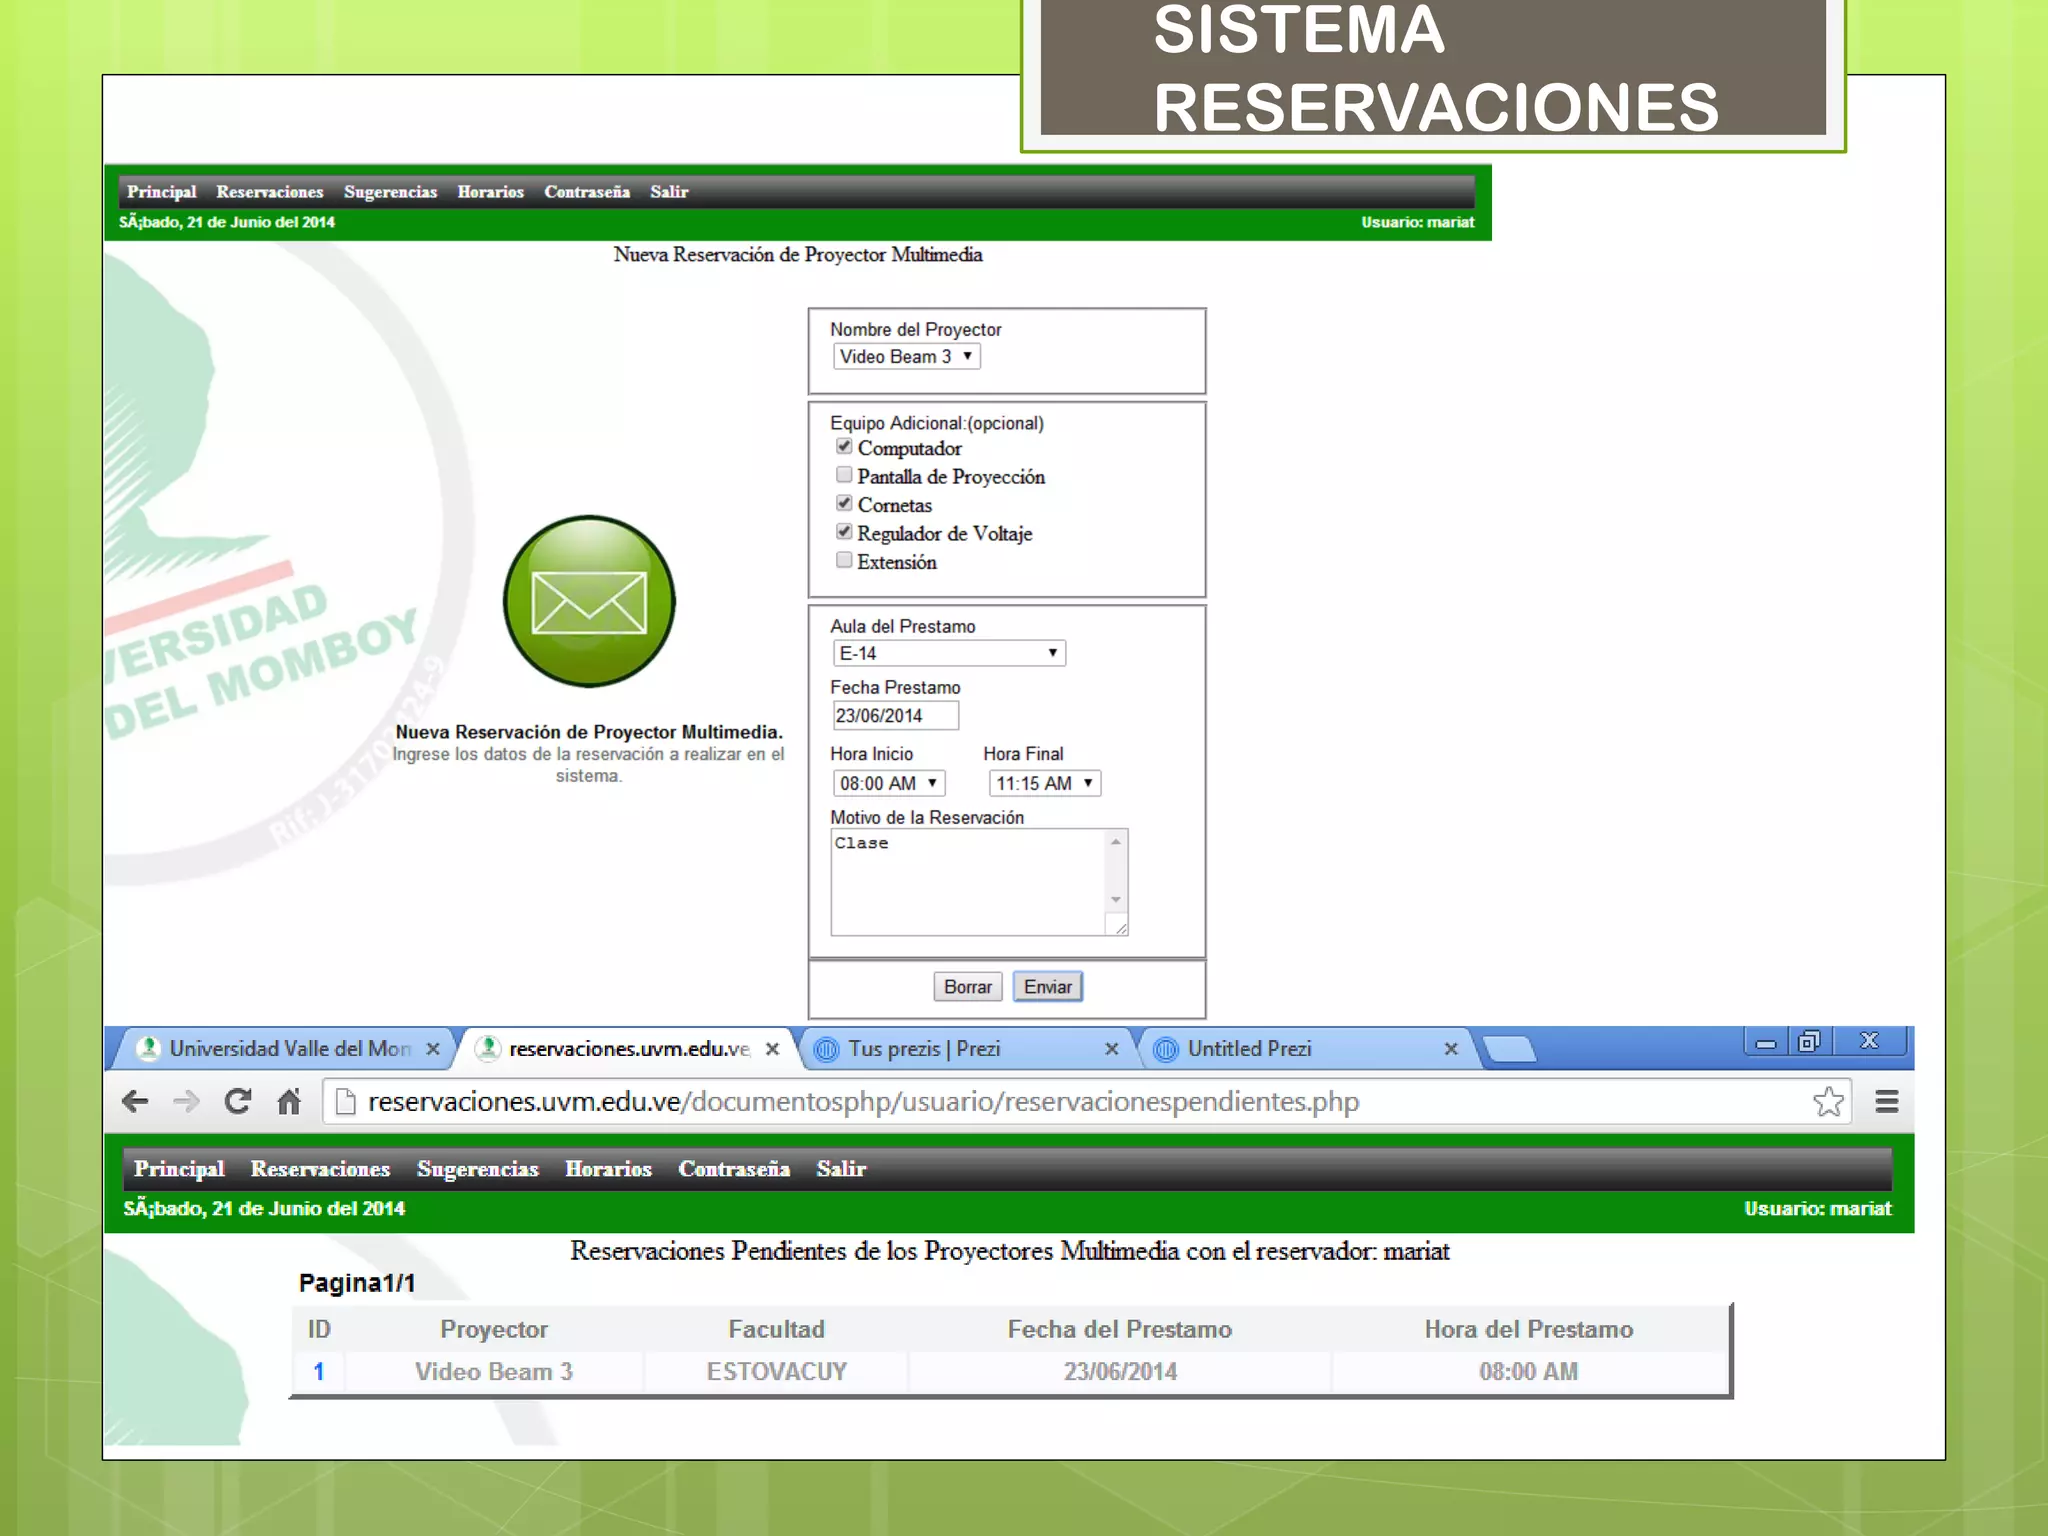Open the Hora Inicio dropdown
Image resolution: width=2048 pixels, height=1536 pixels.
point(889,783)
